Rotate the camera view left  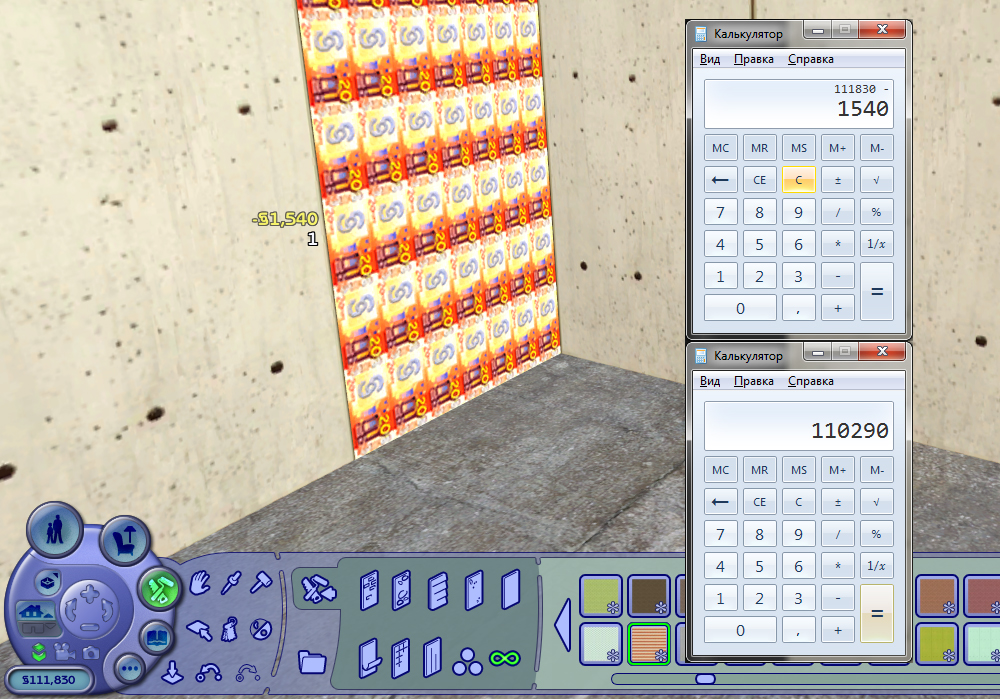tap(70, 611)
